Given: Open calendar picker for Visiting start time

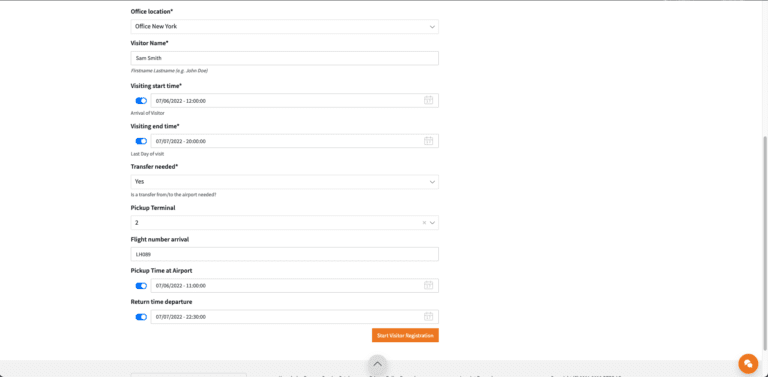Looking at the screenshot, I should pyautogui.click(x=428, y=100).
